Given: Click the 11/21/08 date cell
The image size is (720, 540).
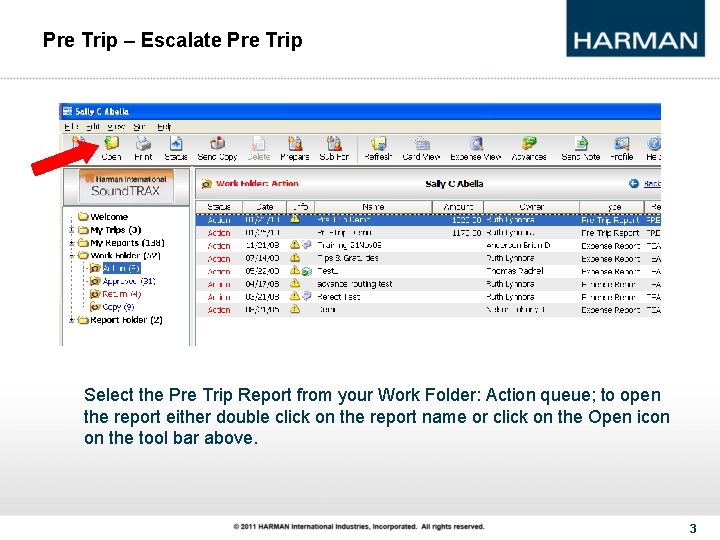Looking at the screenshot, I should [262, 245].
